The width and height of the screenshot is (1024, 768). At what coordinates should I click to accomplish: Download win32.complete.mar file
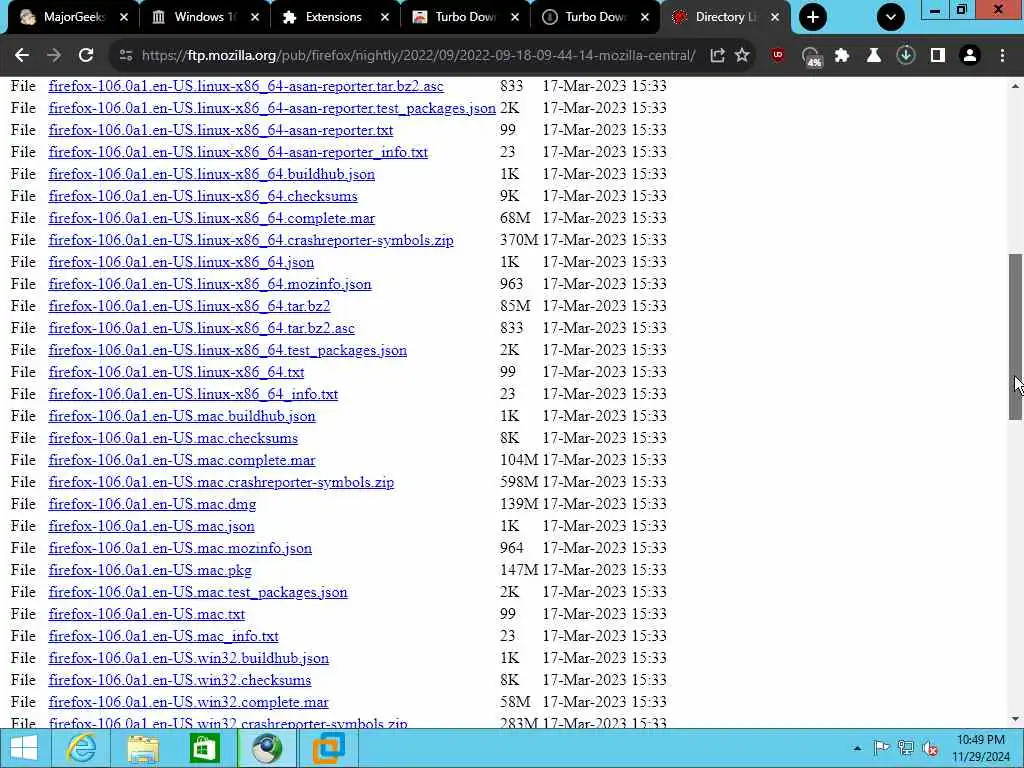pyautogui.click(x=189, y=703)
